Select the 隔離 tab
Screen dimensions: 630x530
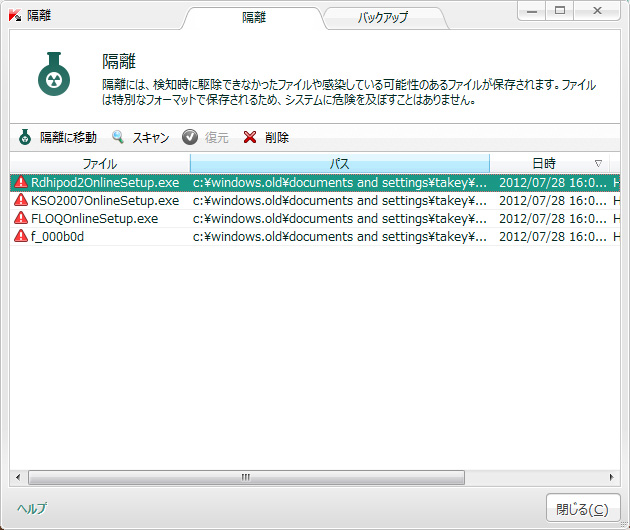254,18
